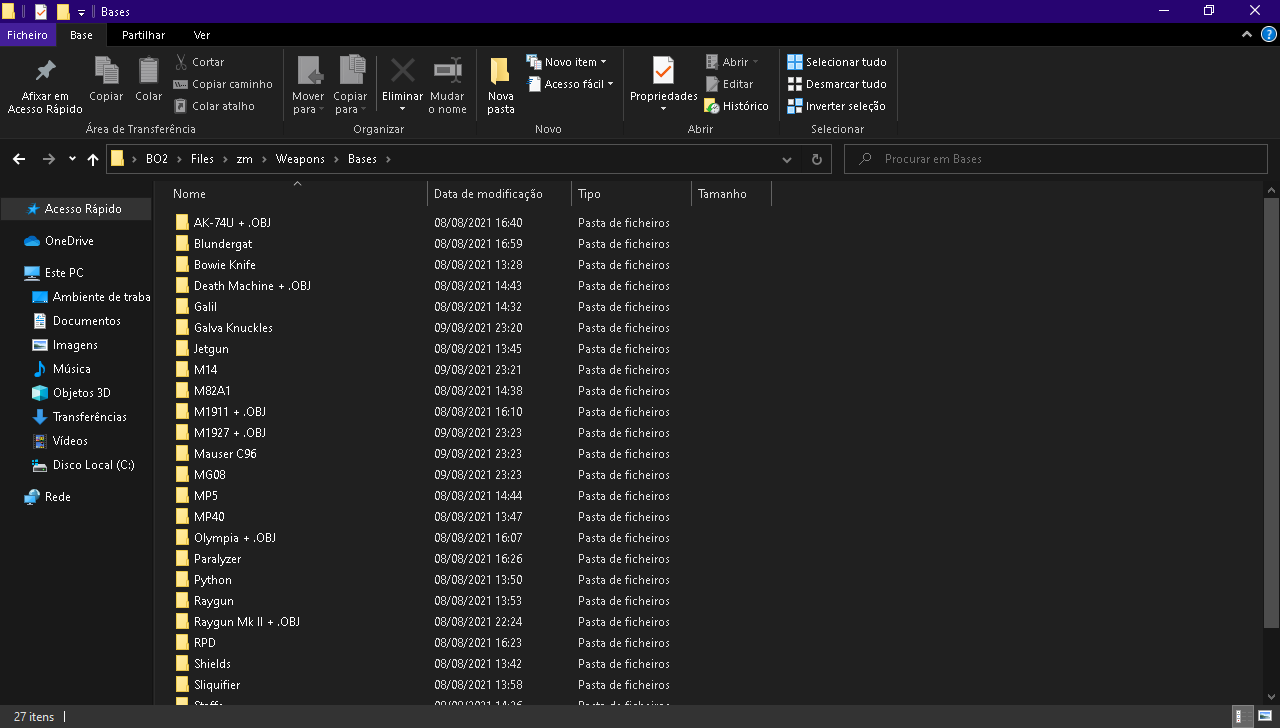The width and height of the screenshot is (1280, 728).
Task: Click Afixar em Acesso Rápido pin icon
Action: (45, 72)
